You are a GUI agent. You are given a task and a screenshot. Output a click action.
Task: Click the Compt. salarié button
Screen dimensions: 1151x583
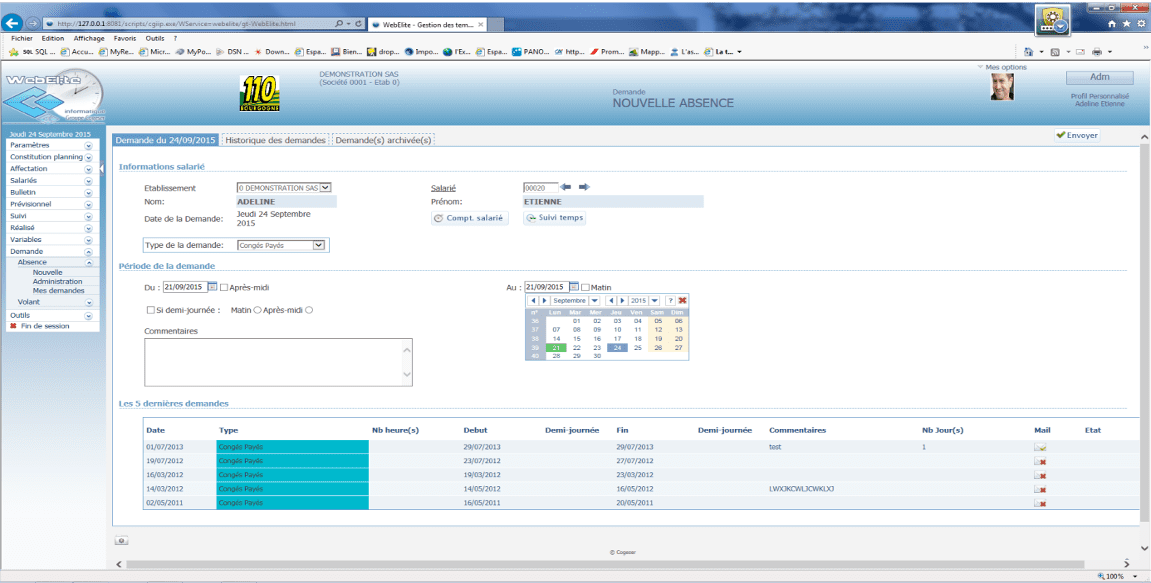click(x=469, y=218)
